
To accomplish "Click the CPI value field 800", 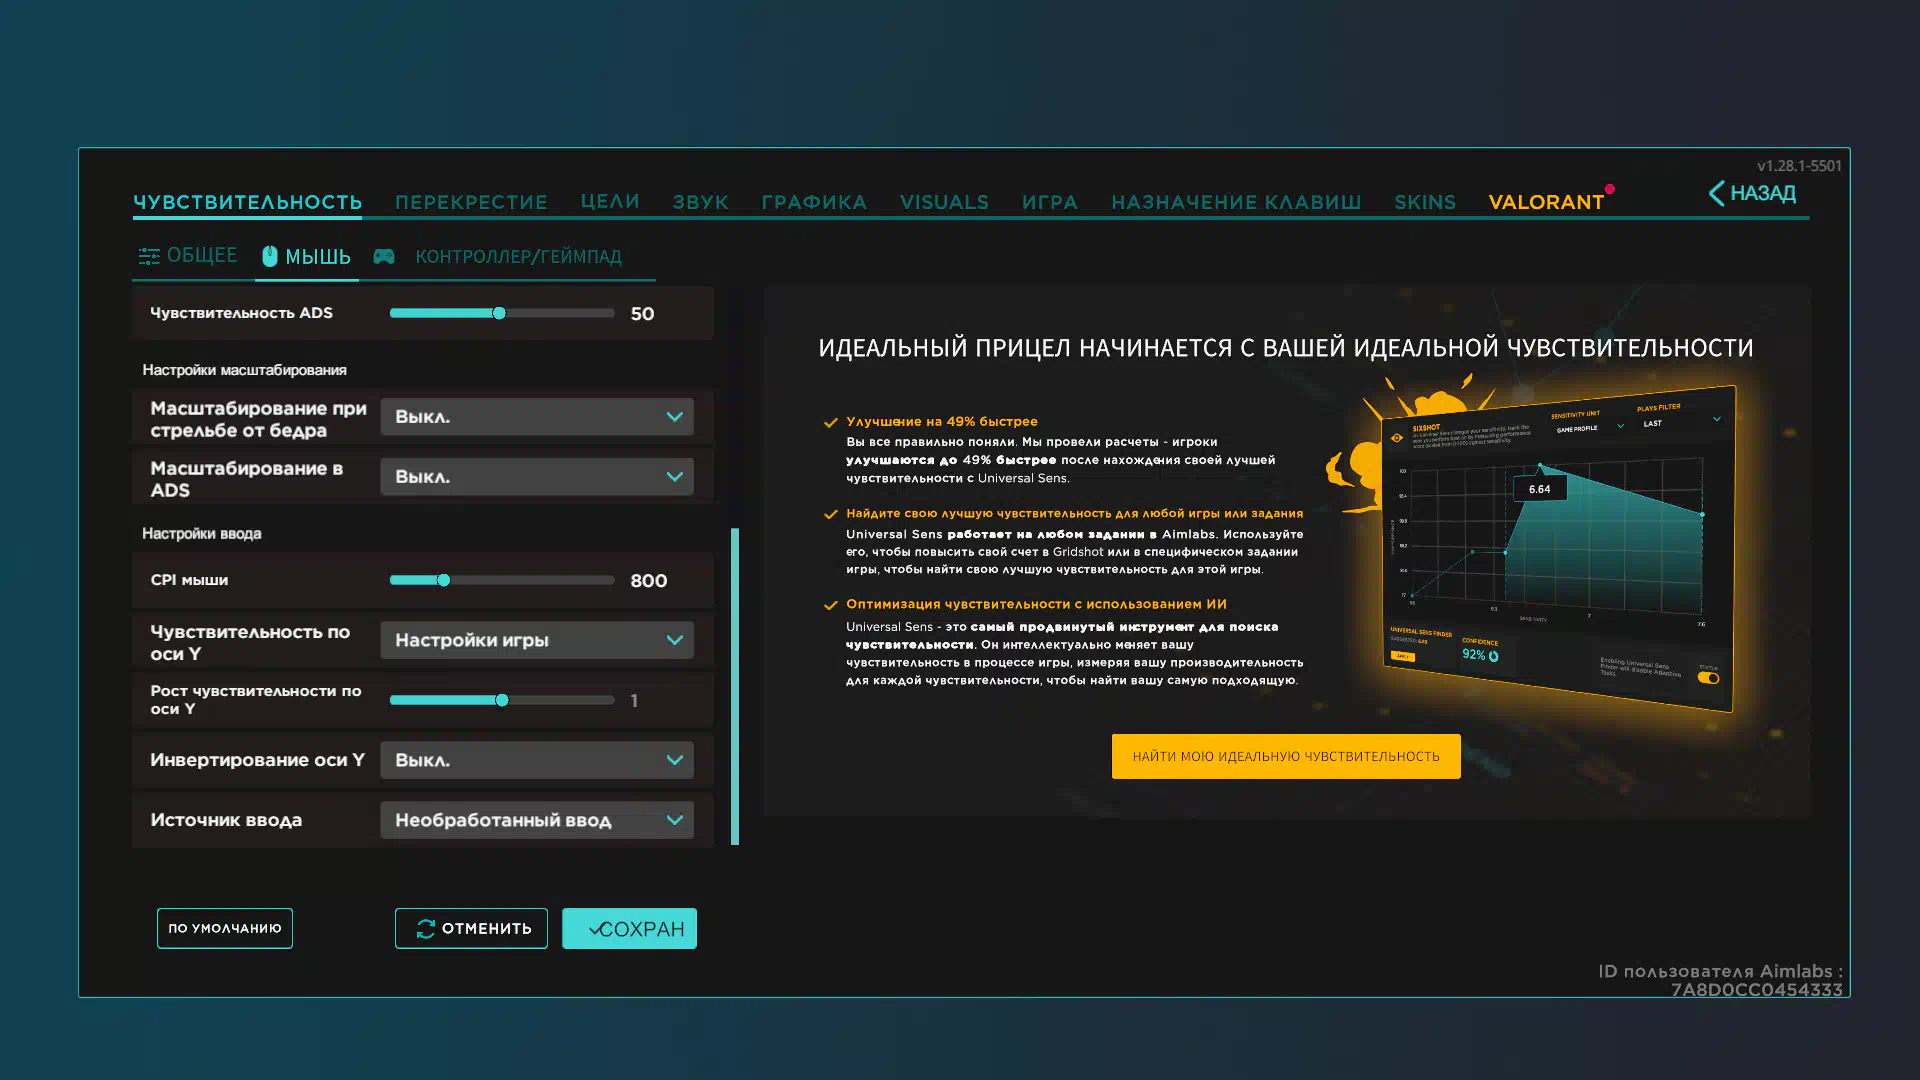I will (x=649, y=581).
